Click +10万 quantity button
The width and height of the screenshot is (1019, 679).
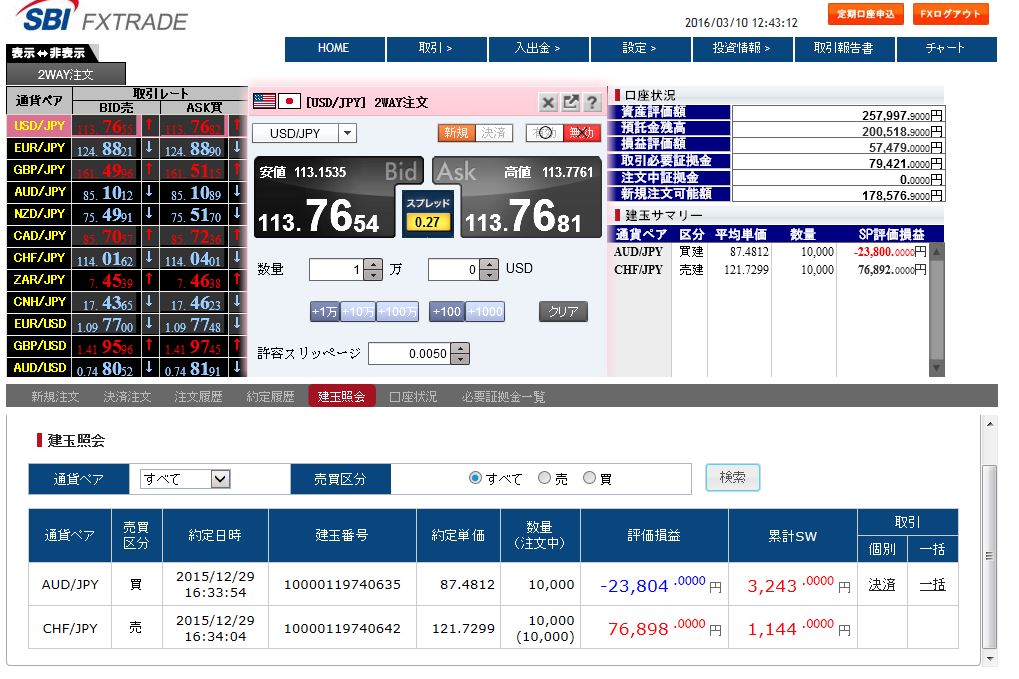(x=358, y=312)
